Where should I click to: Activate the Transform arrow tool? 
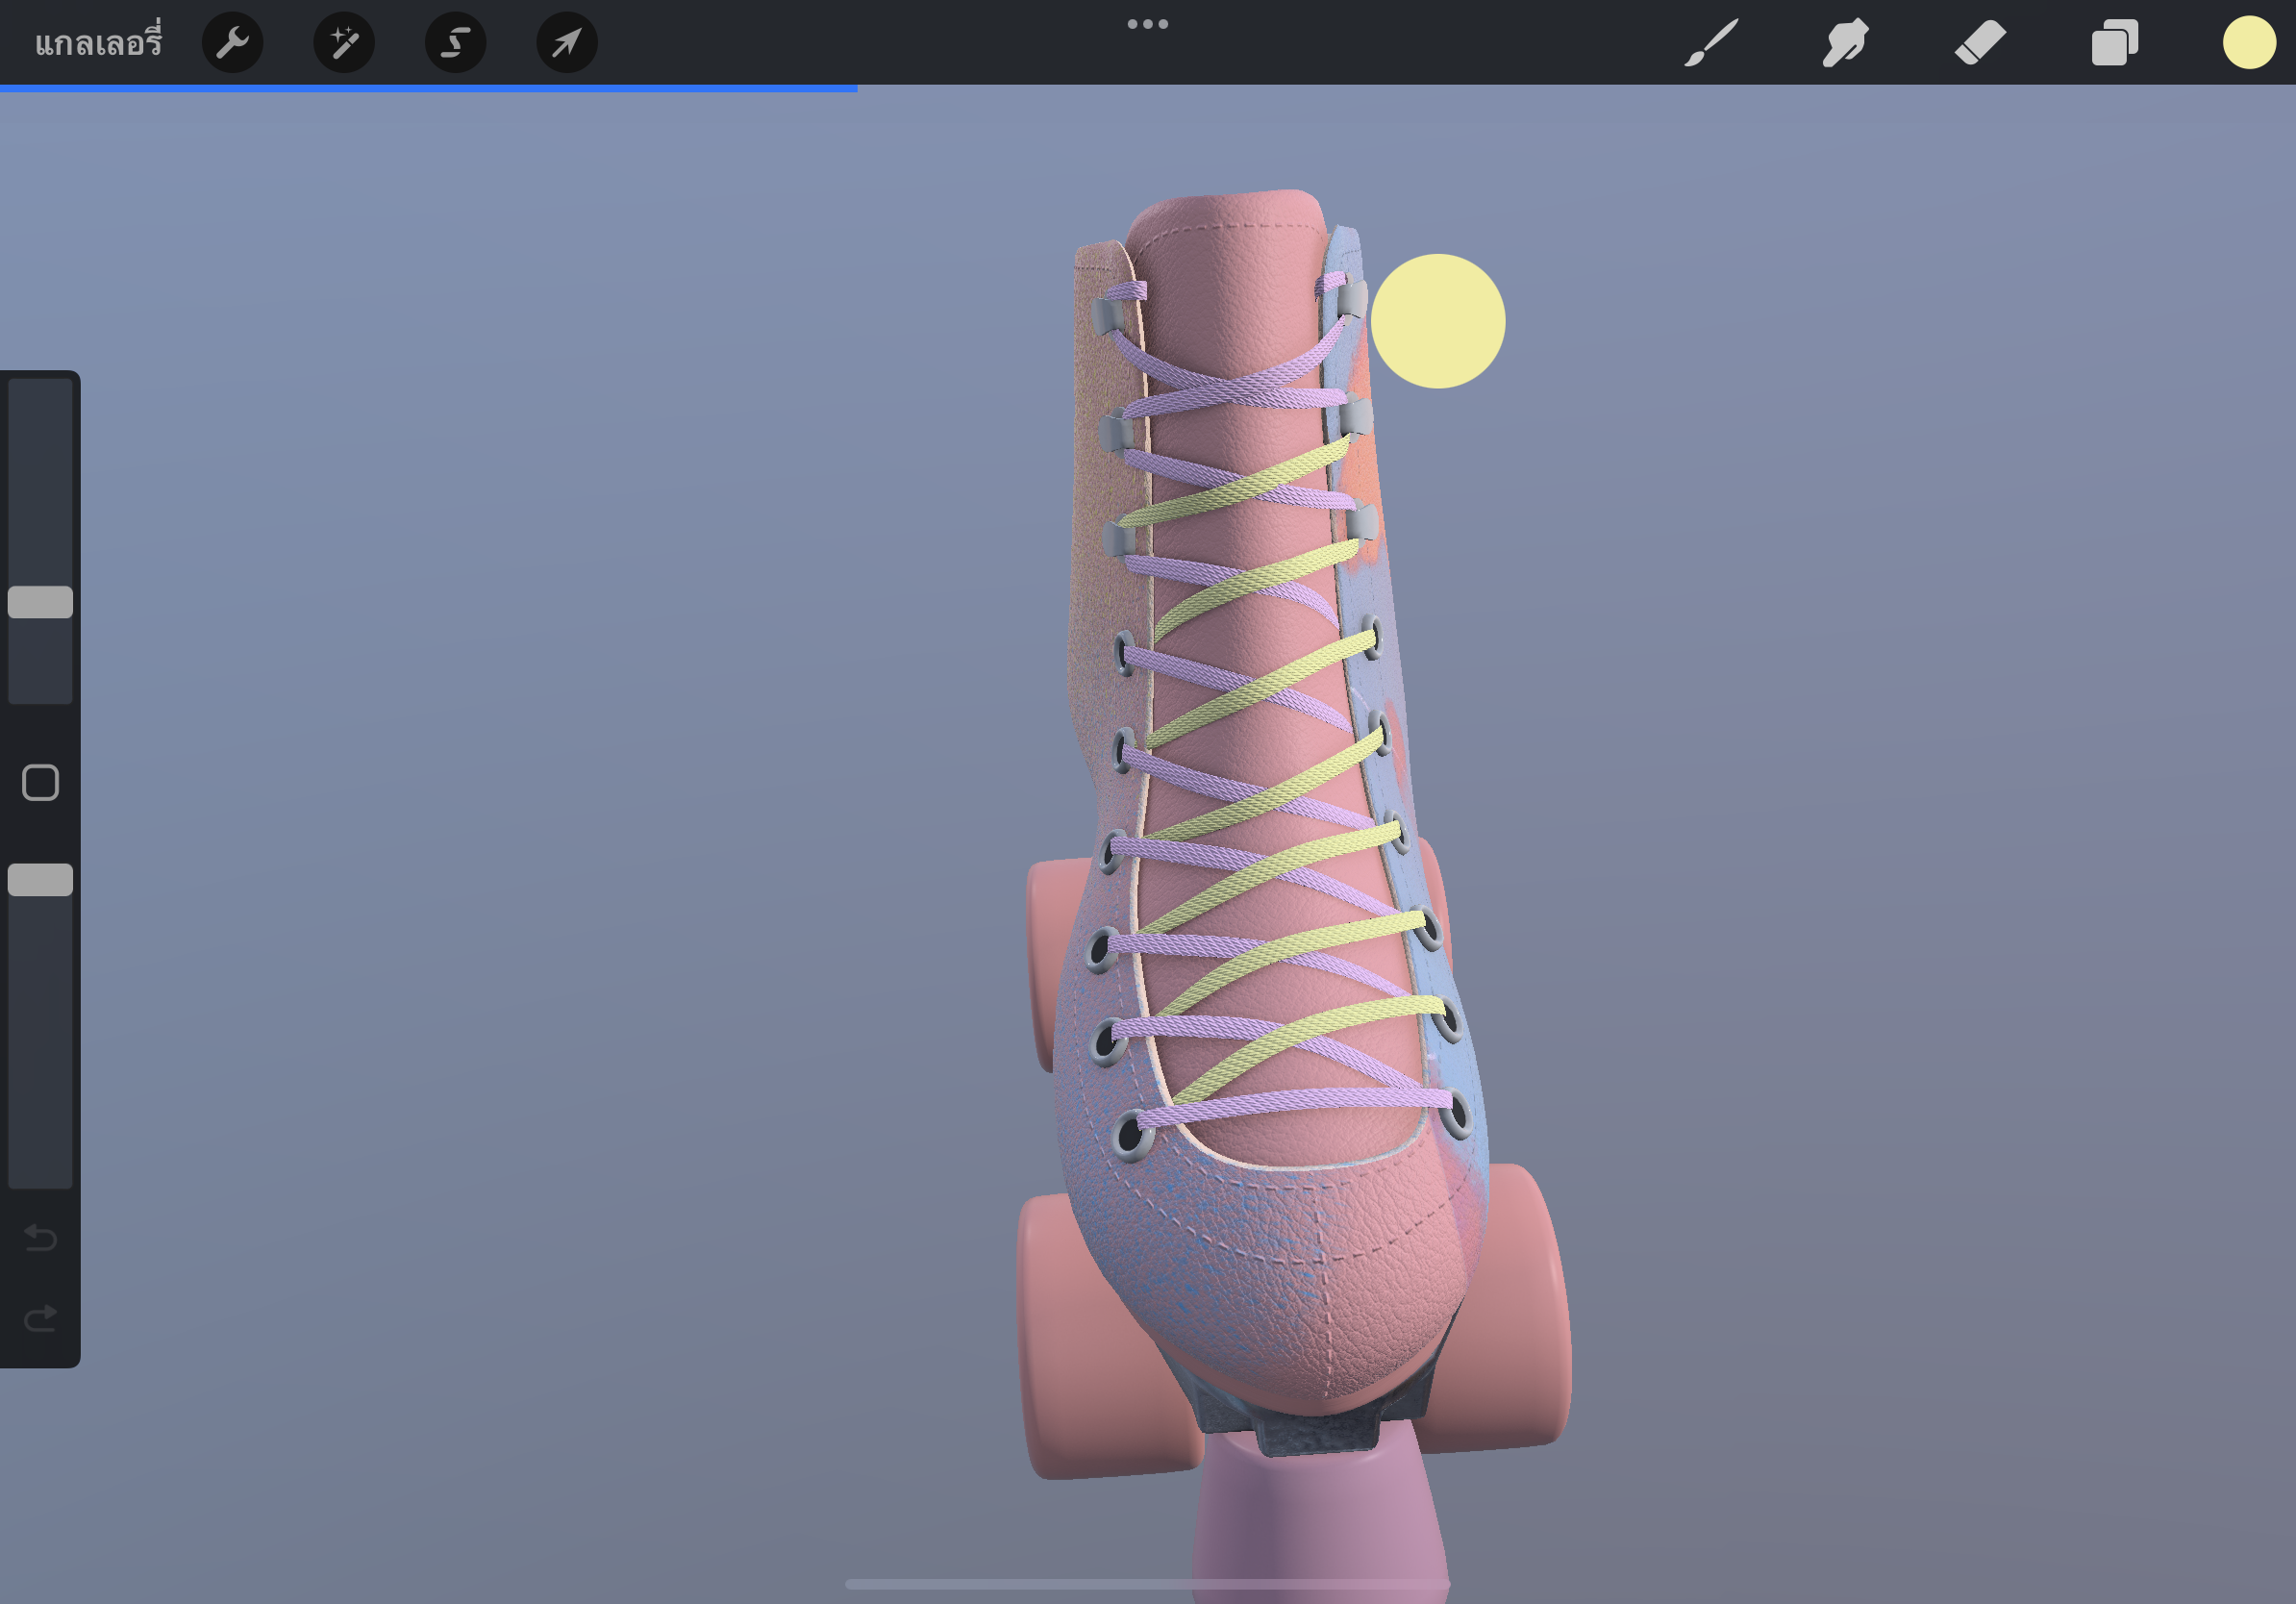click(567, 43)
